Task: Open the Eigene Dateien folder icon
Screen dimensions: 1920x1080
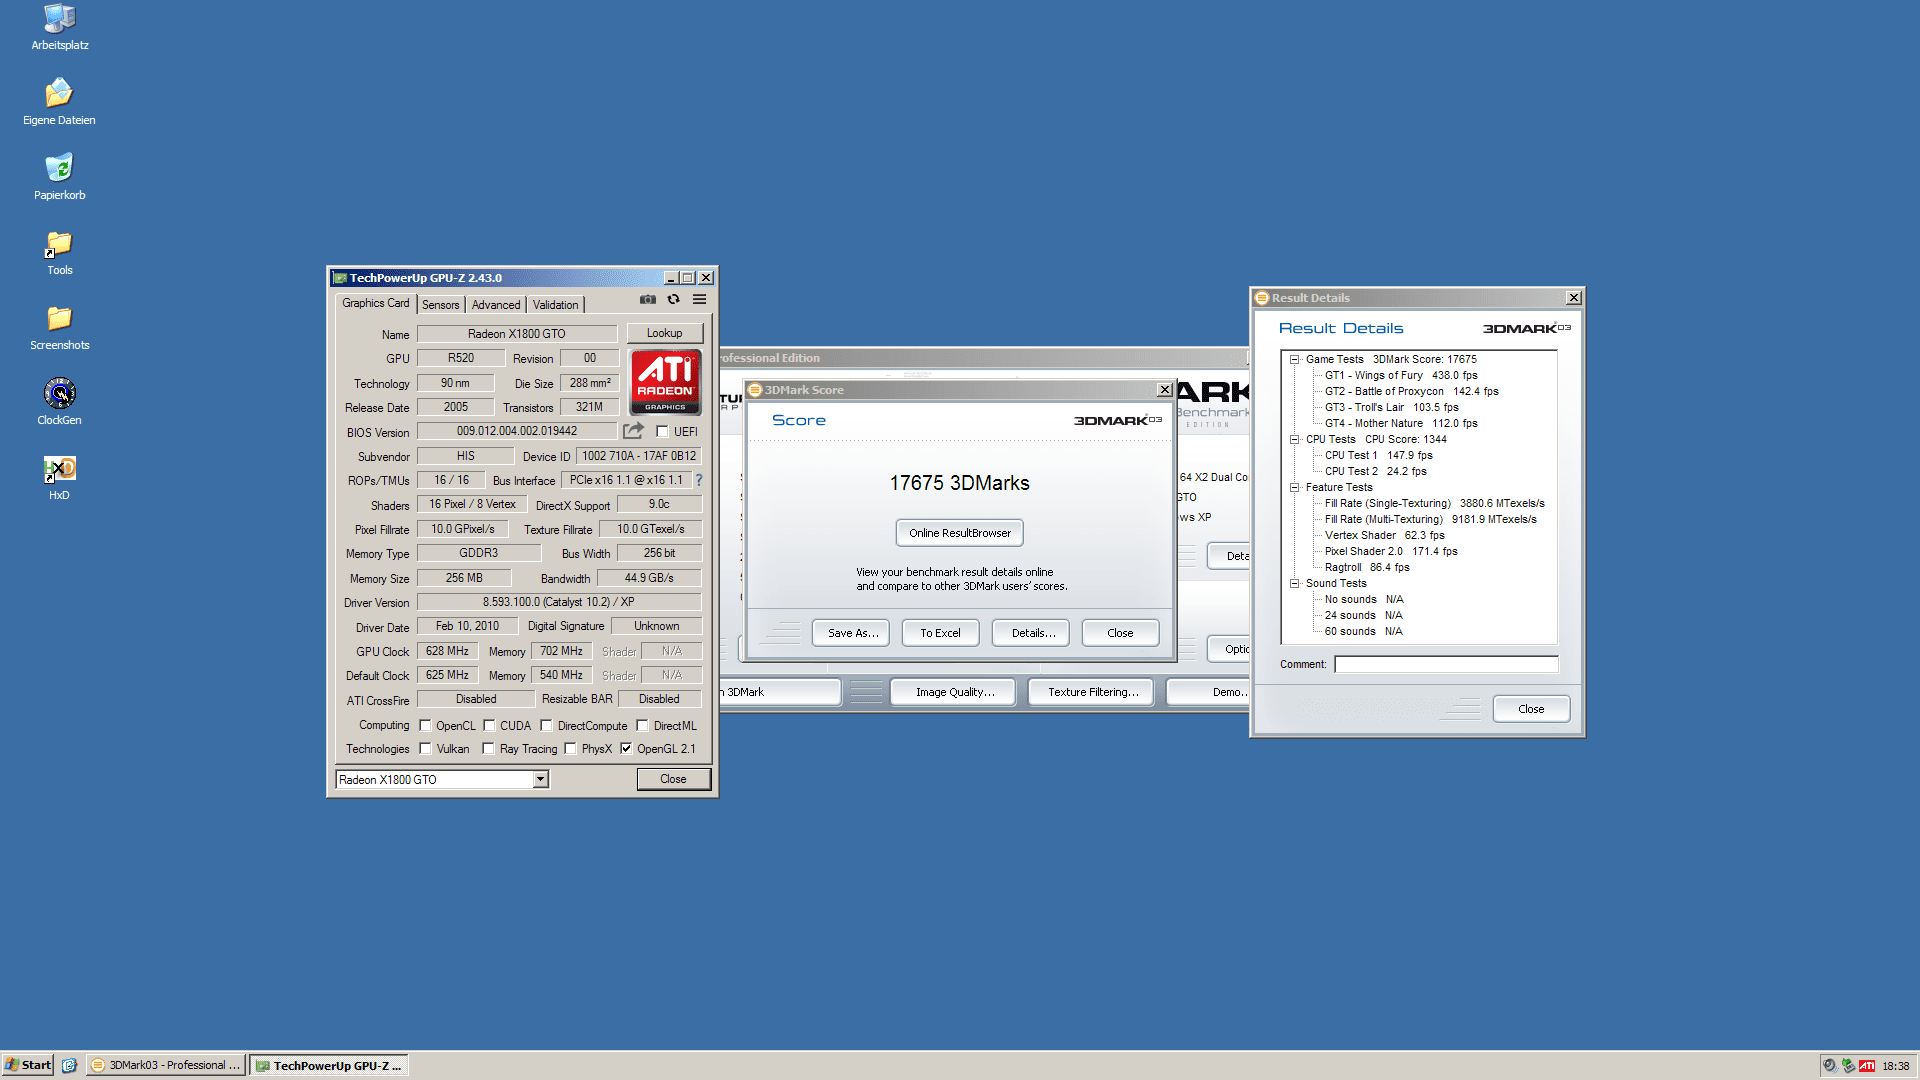Action: click(59, 102)
